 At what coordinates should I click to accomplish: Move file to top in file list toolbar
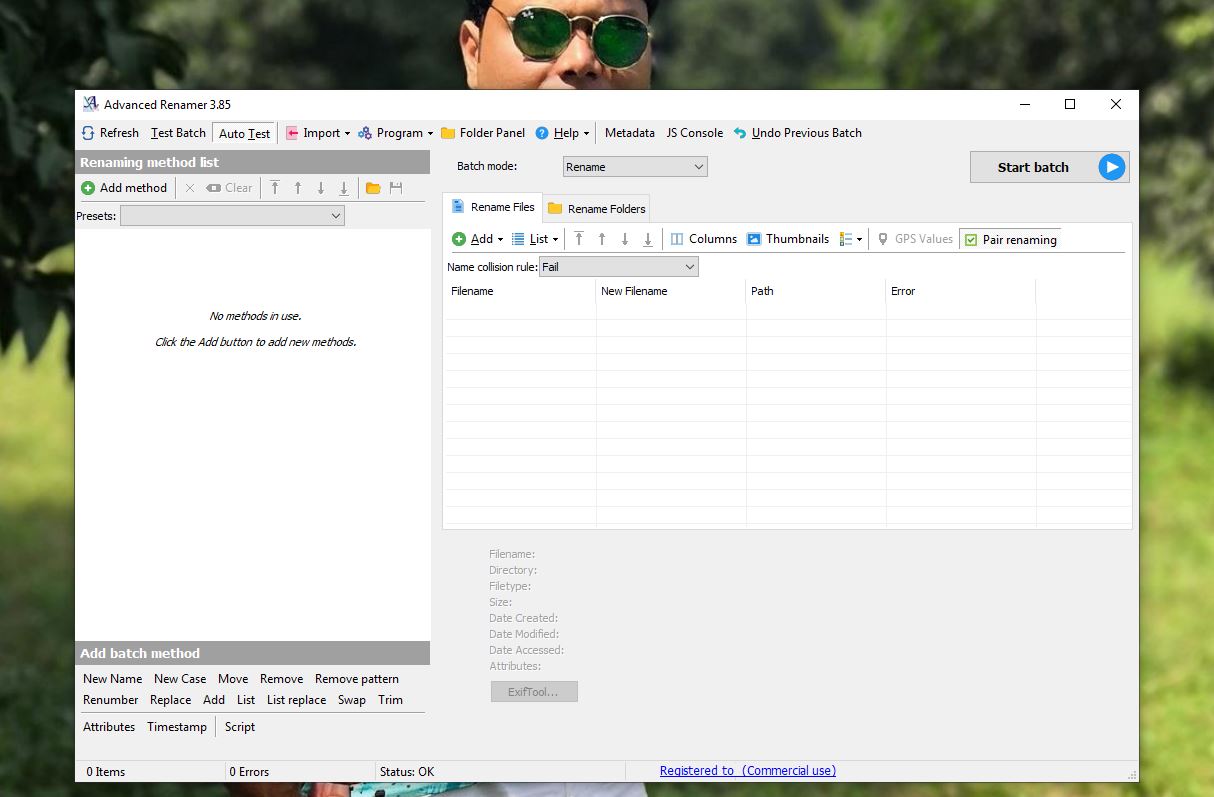tap(579, 239)
